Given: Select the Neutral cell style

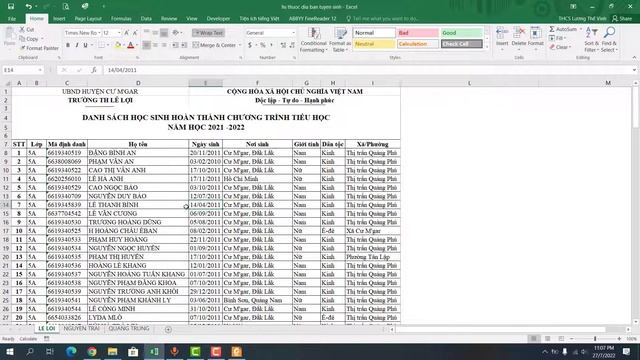Looking at the screenshot, I should click(x=374, y=44).
